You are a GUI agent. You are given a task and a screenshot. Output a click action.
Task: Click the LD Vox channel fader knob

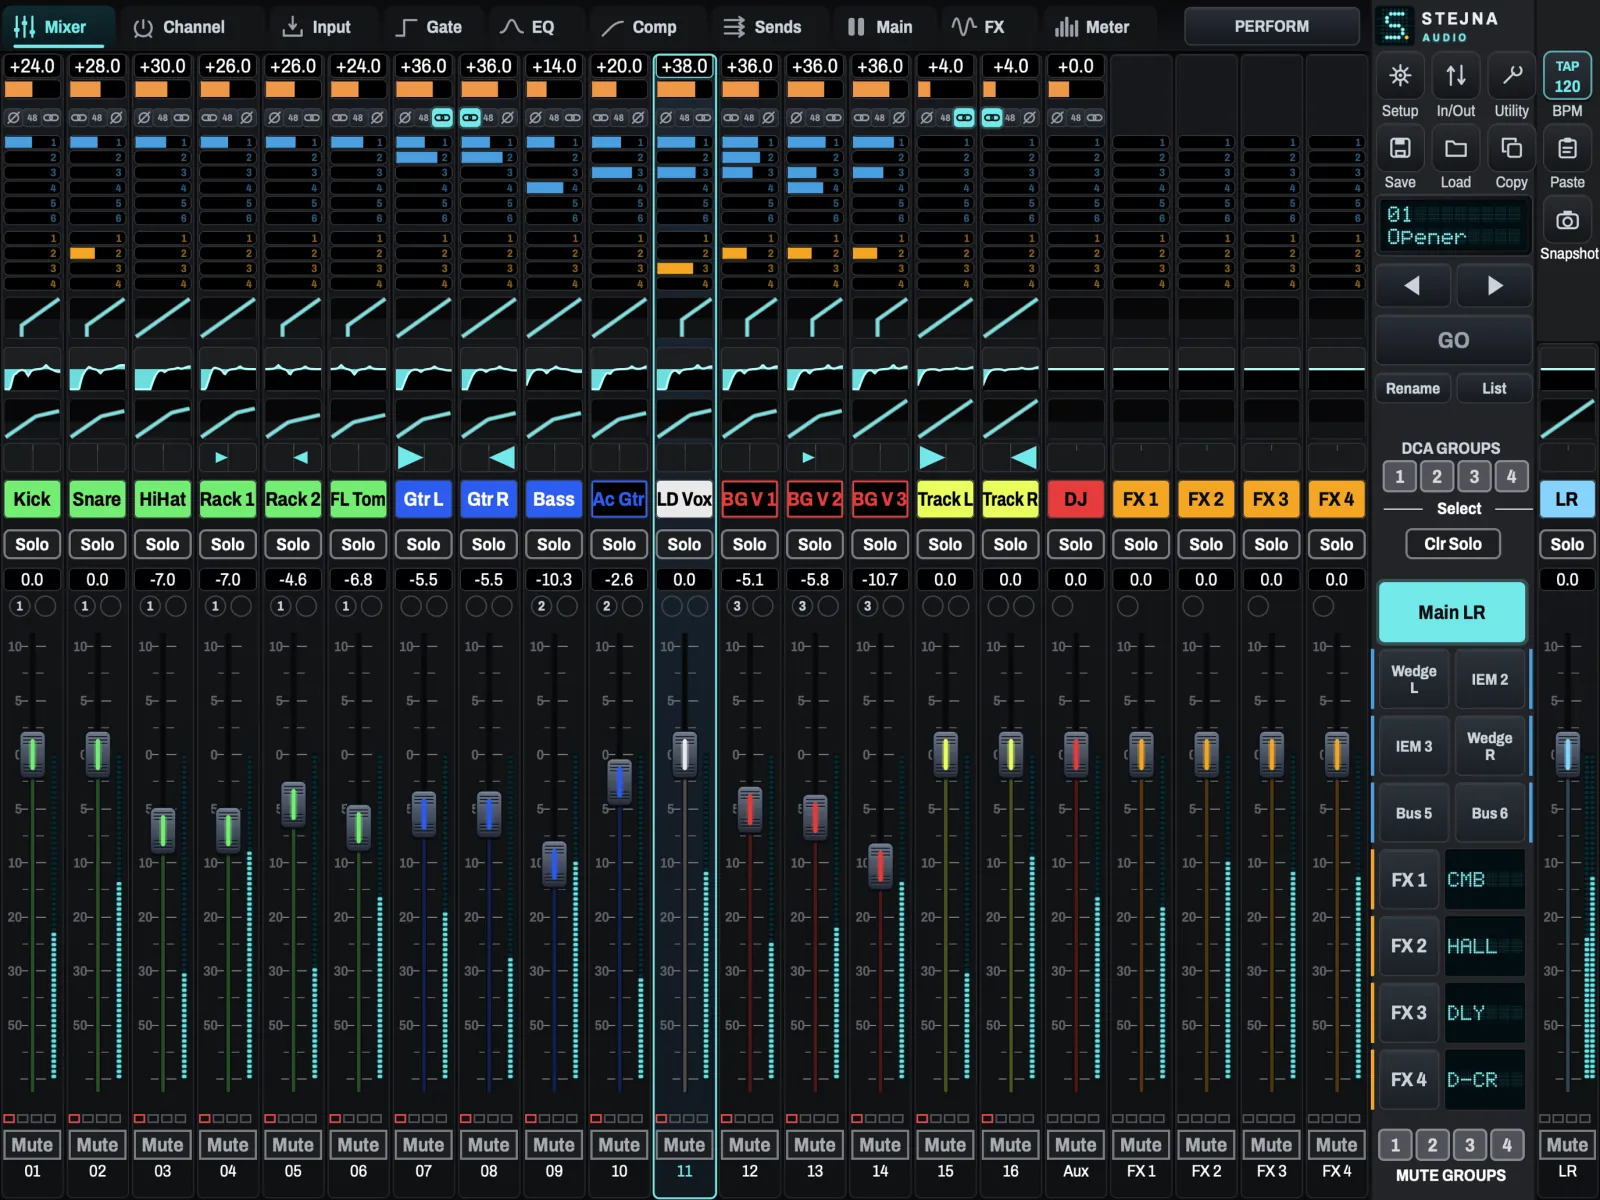[684, 753]
